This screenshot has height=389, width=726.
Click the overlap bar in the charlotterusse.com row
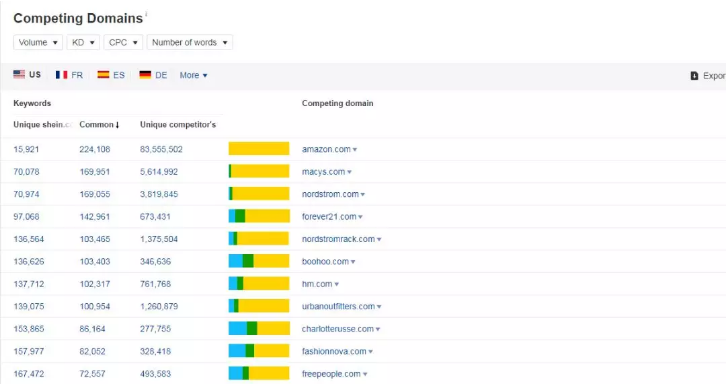coord(259,328)
